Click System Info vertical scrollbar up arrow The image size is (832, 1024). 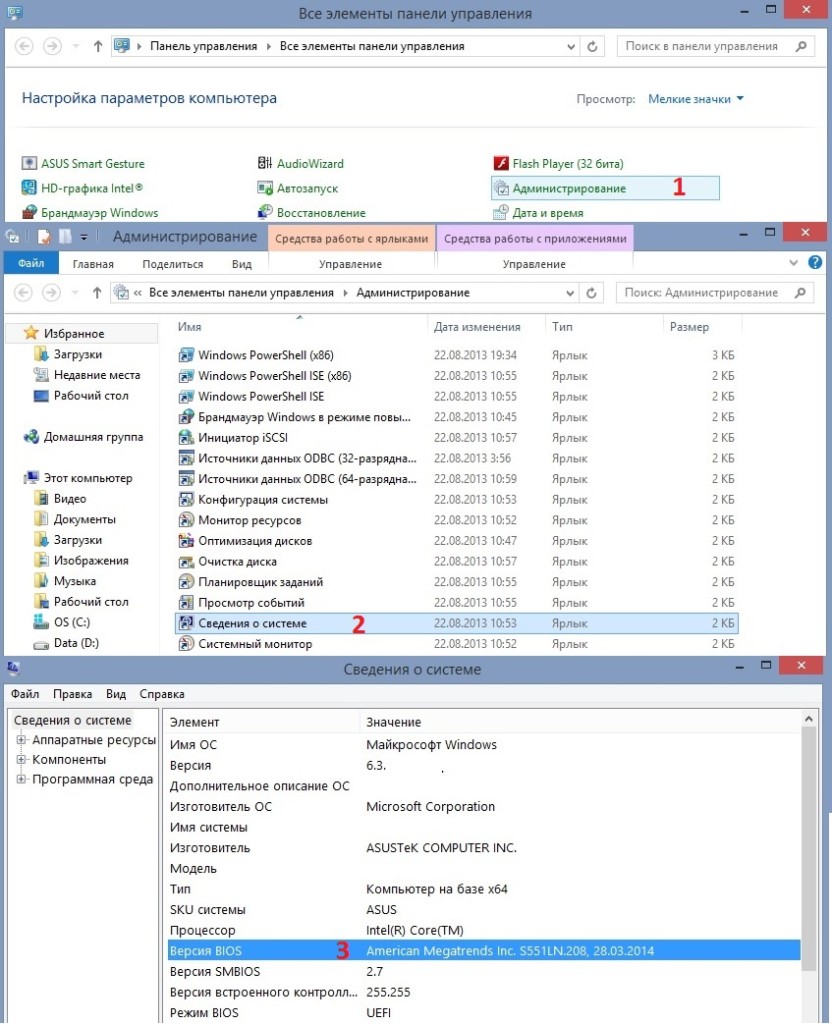coord(808,719)
